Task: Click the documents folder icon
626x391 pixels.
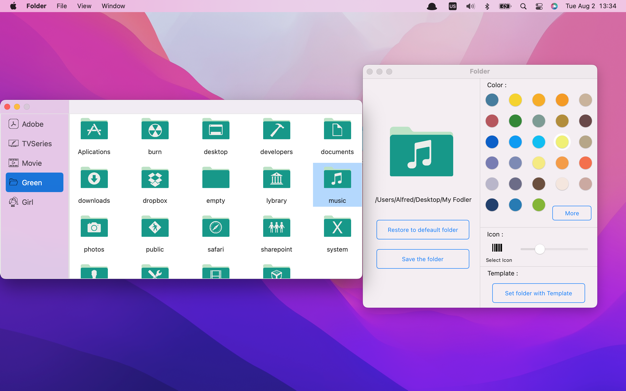Action: [x=337, y=129]
